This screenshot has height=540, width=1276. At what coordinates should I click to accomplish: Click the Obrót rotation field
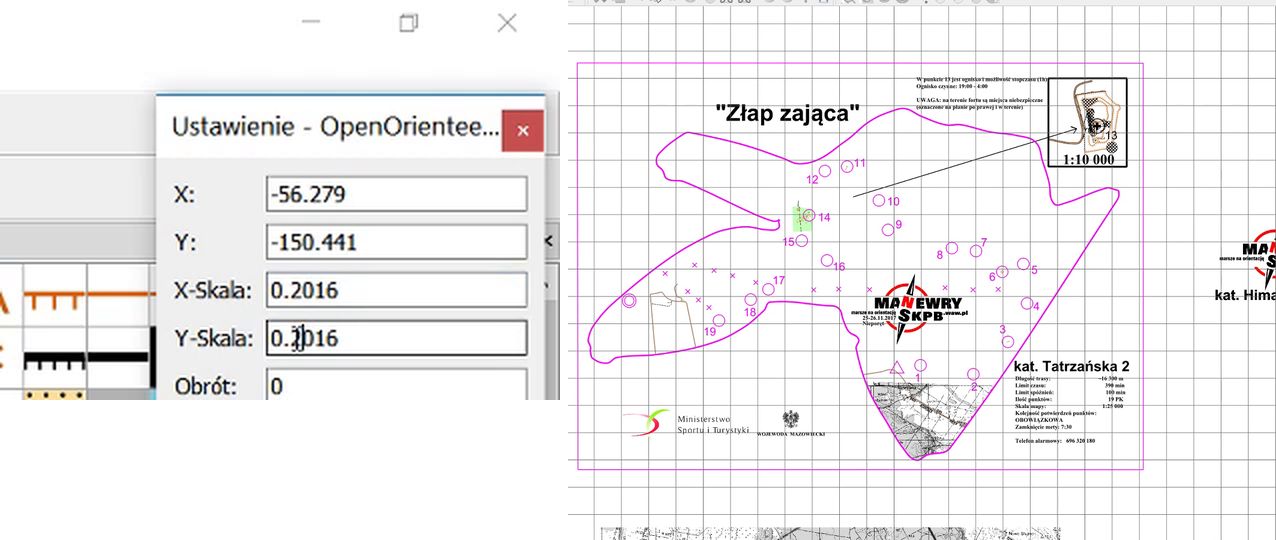397,385
